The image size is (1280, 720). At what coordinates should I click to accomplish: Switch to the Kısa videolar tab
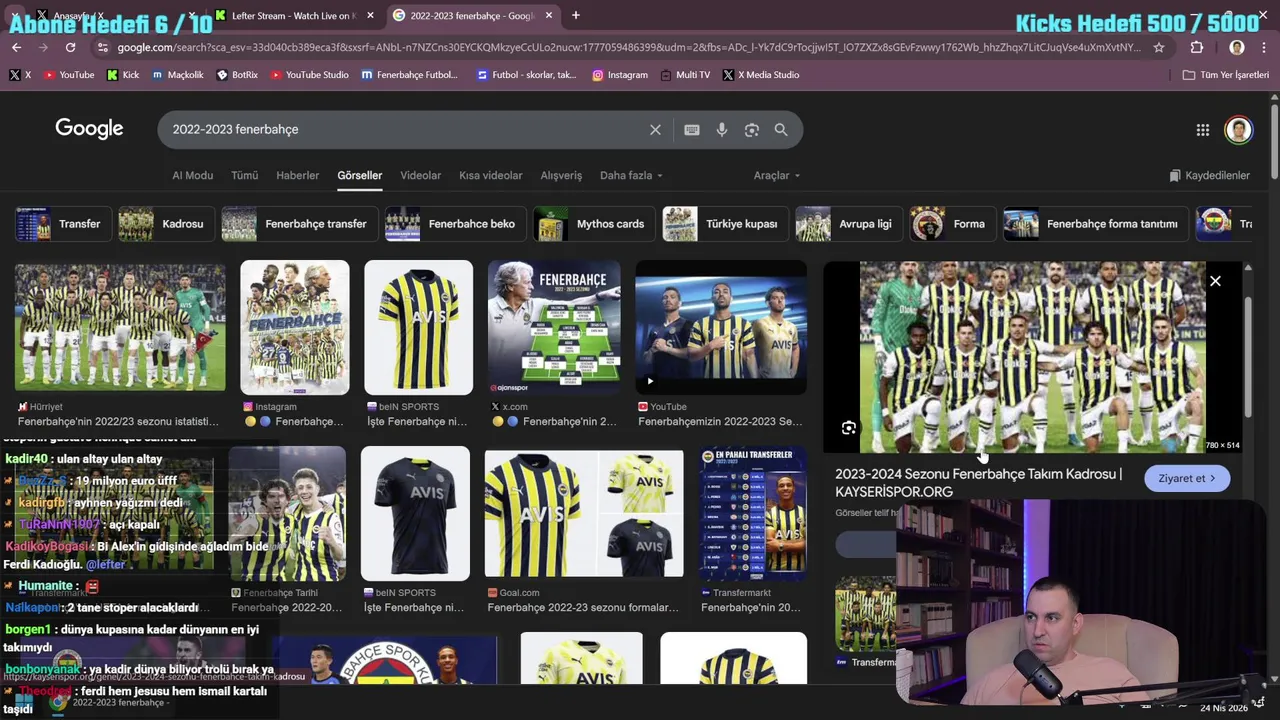[490, 175]
